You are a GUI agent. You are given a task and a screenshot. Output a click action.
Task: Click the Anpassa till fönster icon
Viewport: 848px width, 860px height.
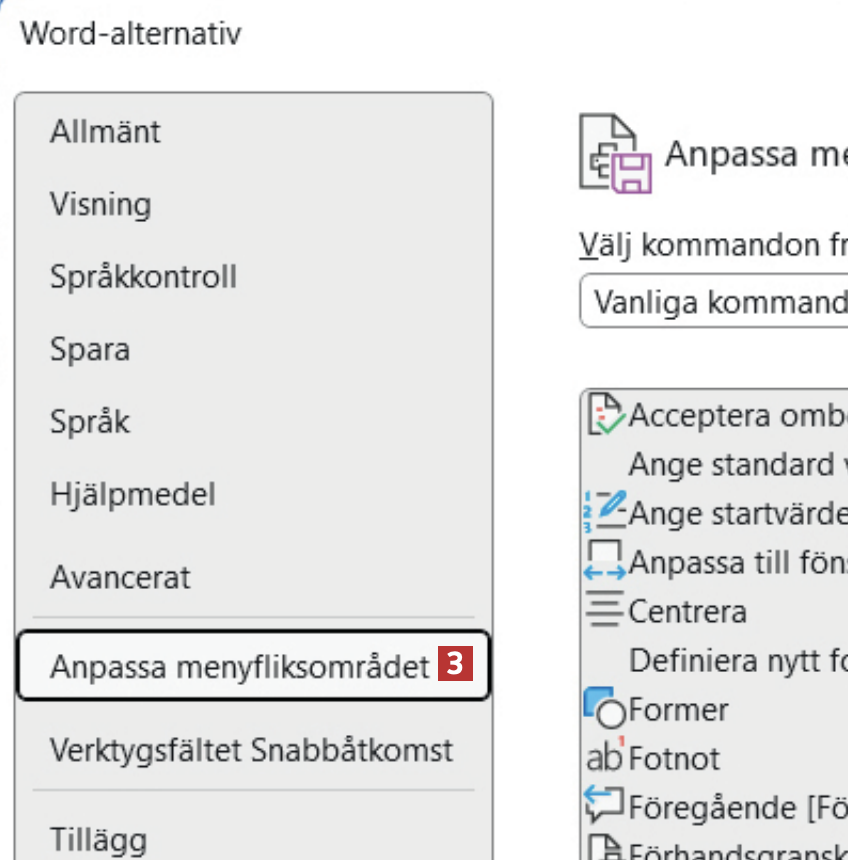605,562
